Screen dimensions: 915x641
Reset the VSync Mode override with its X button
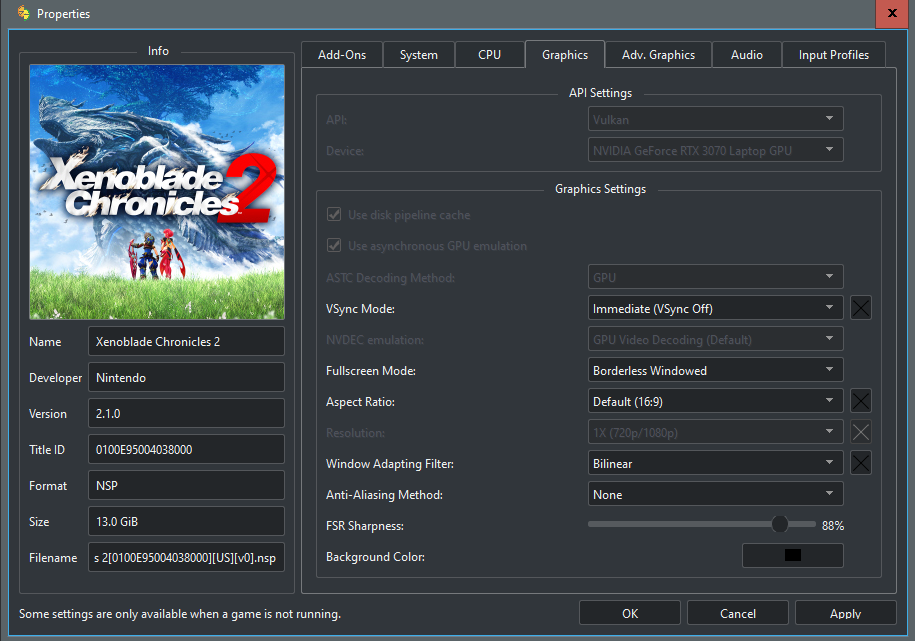(x=861, y=308)
